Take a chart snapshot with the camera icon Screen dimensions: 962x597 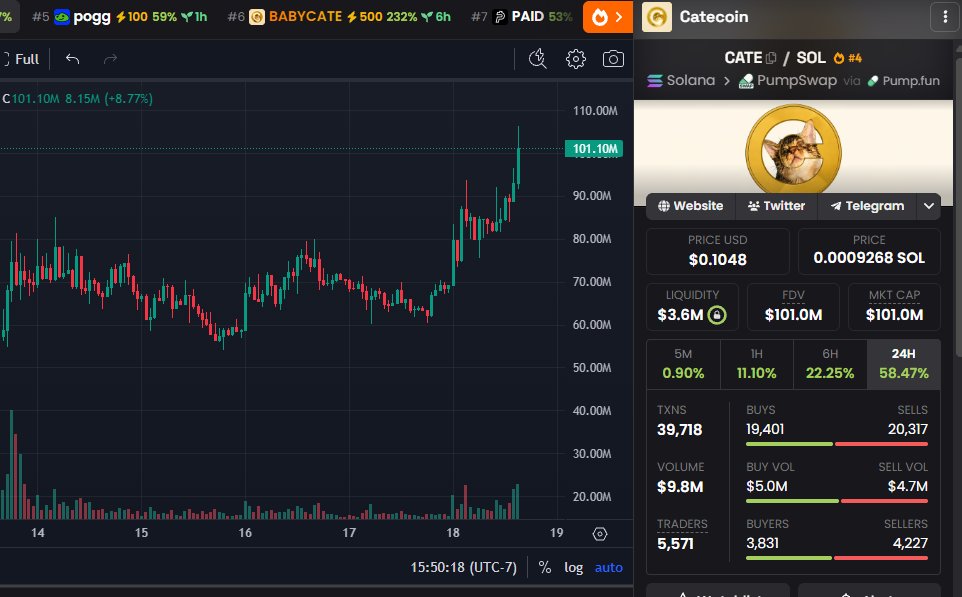pos(613,59)
